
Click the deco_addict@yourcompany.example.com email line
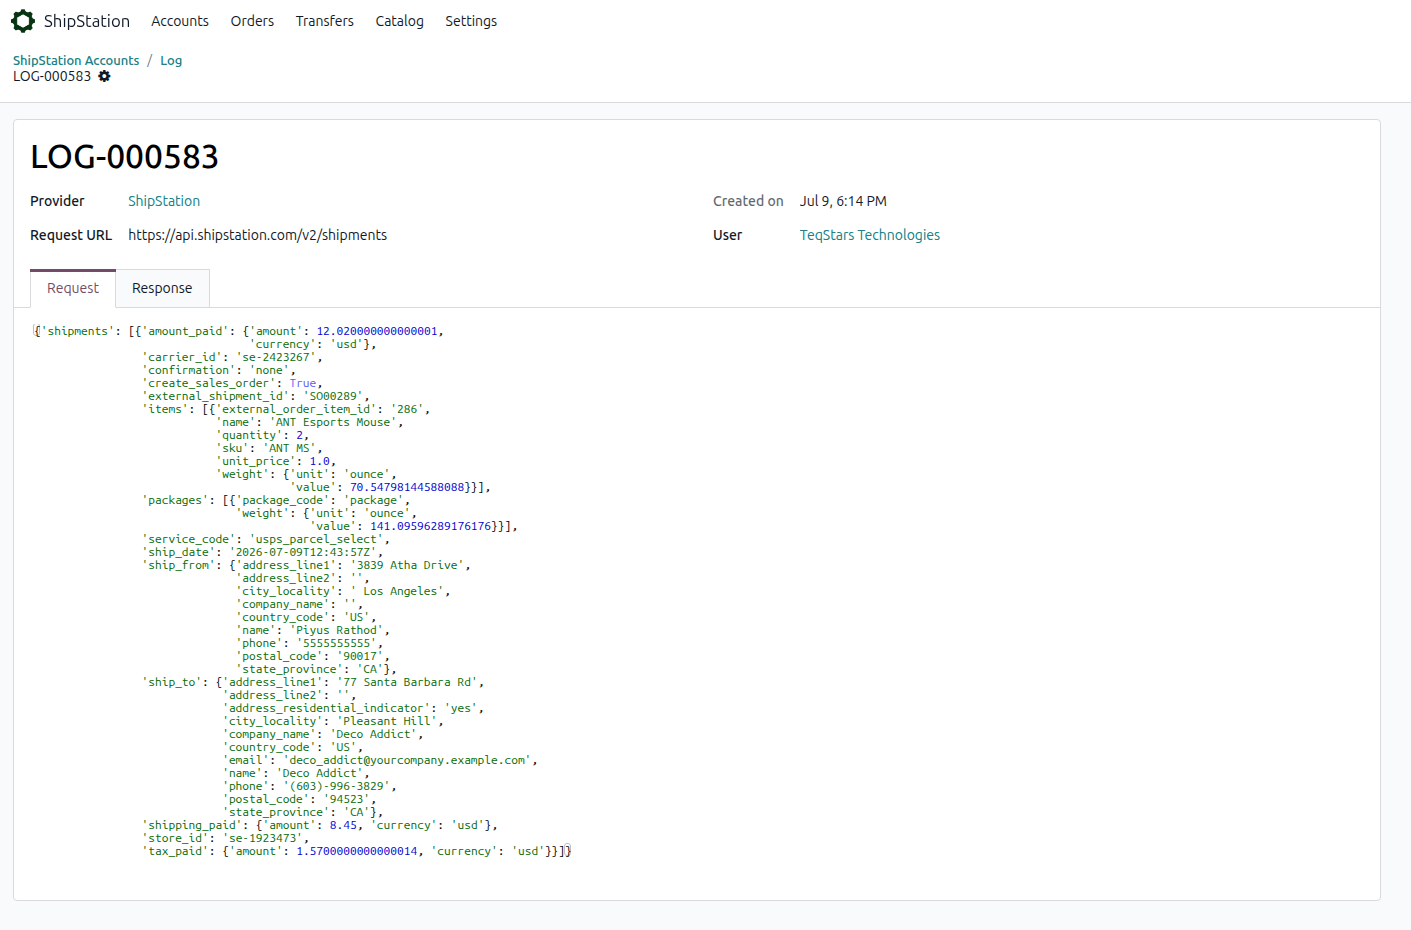coord(380,760)
